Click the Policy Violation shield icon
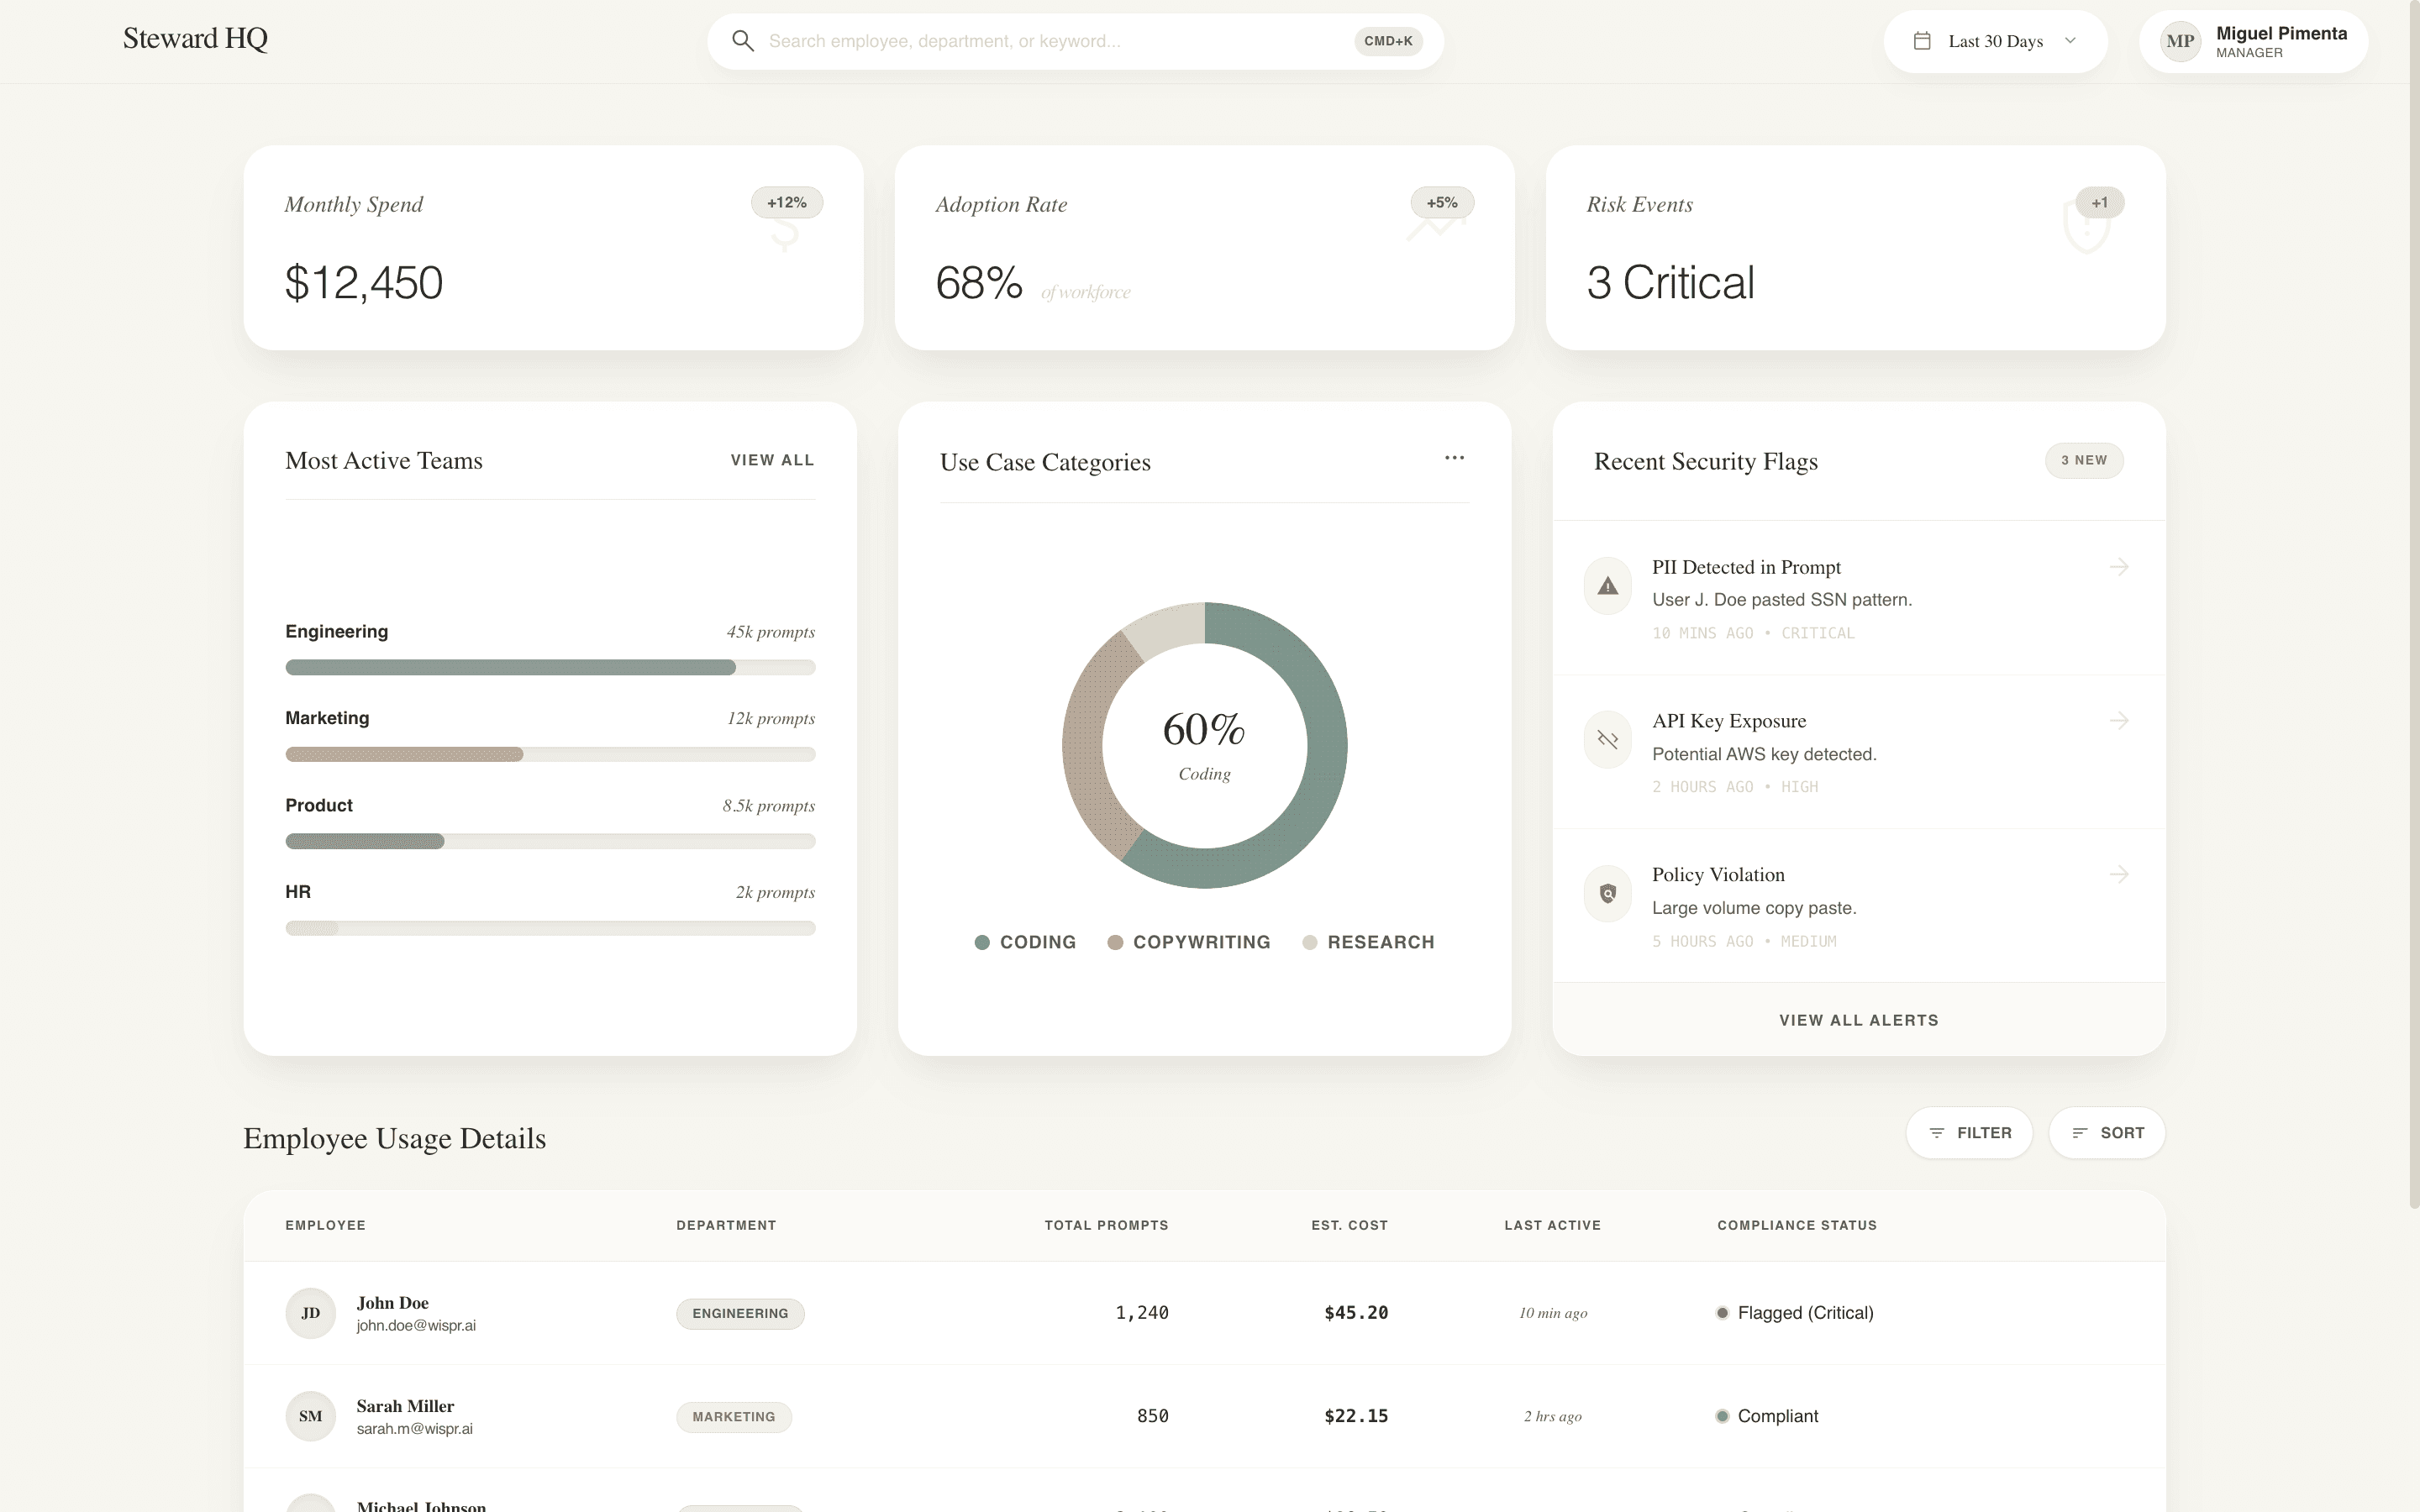 1607,893
